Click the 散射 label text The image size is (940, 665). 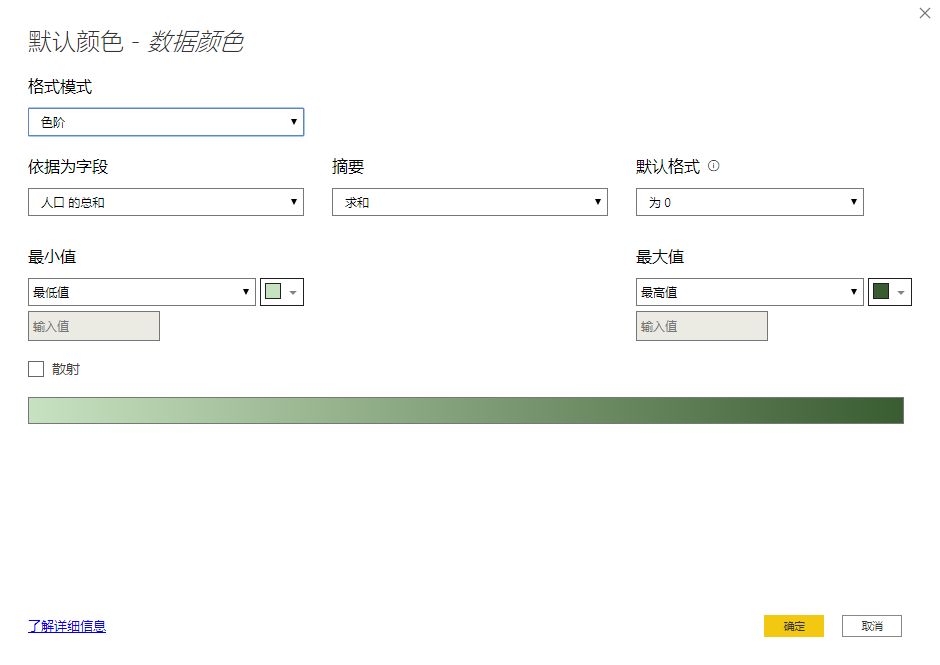point(66,369)
